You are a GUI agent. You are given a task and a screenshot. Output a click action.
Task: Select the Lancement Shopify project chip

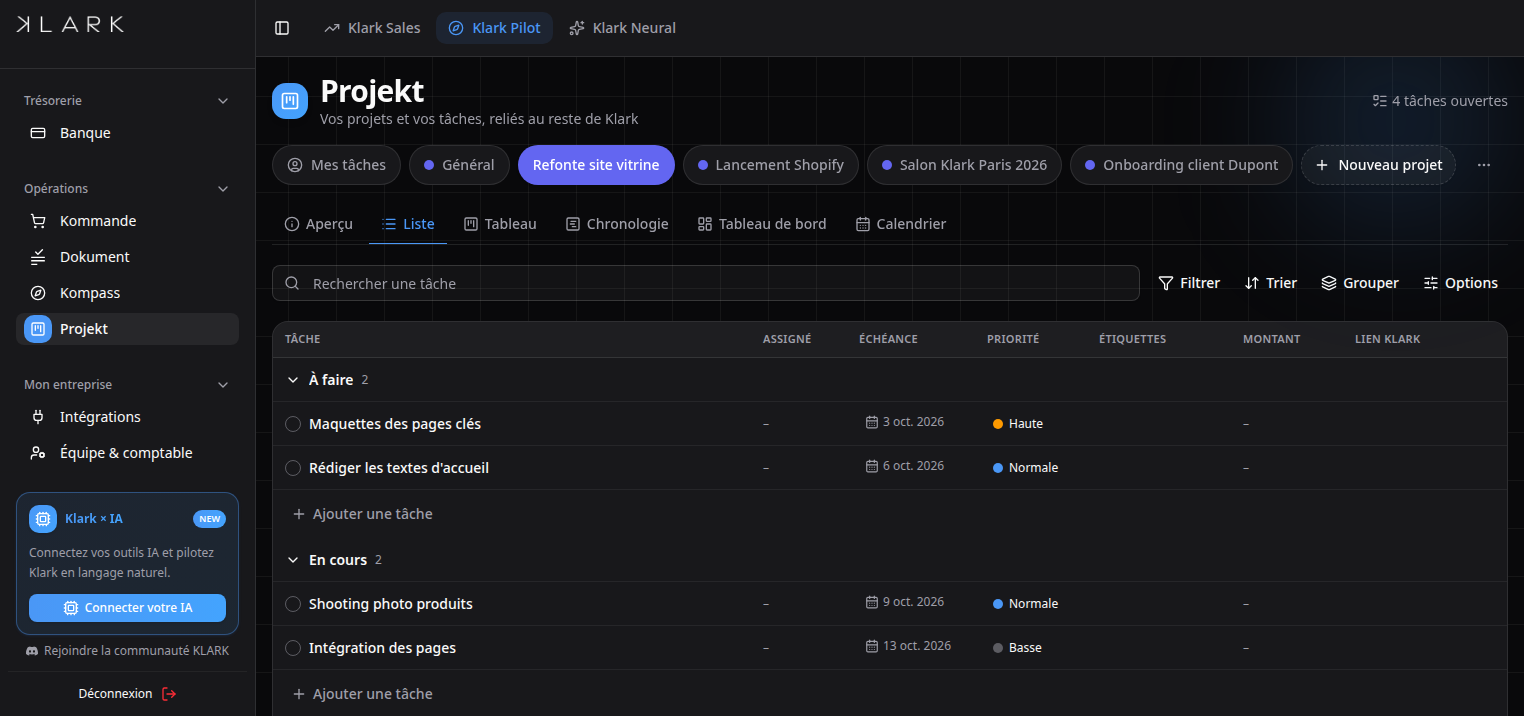(x=771, y=165)
